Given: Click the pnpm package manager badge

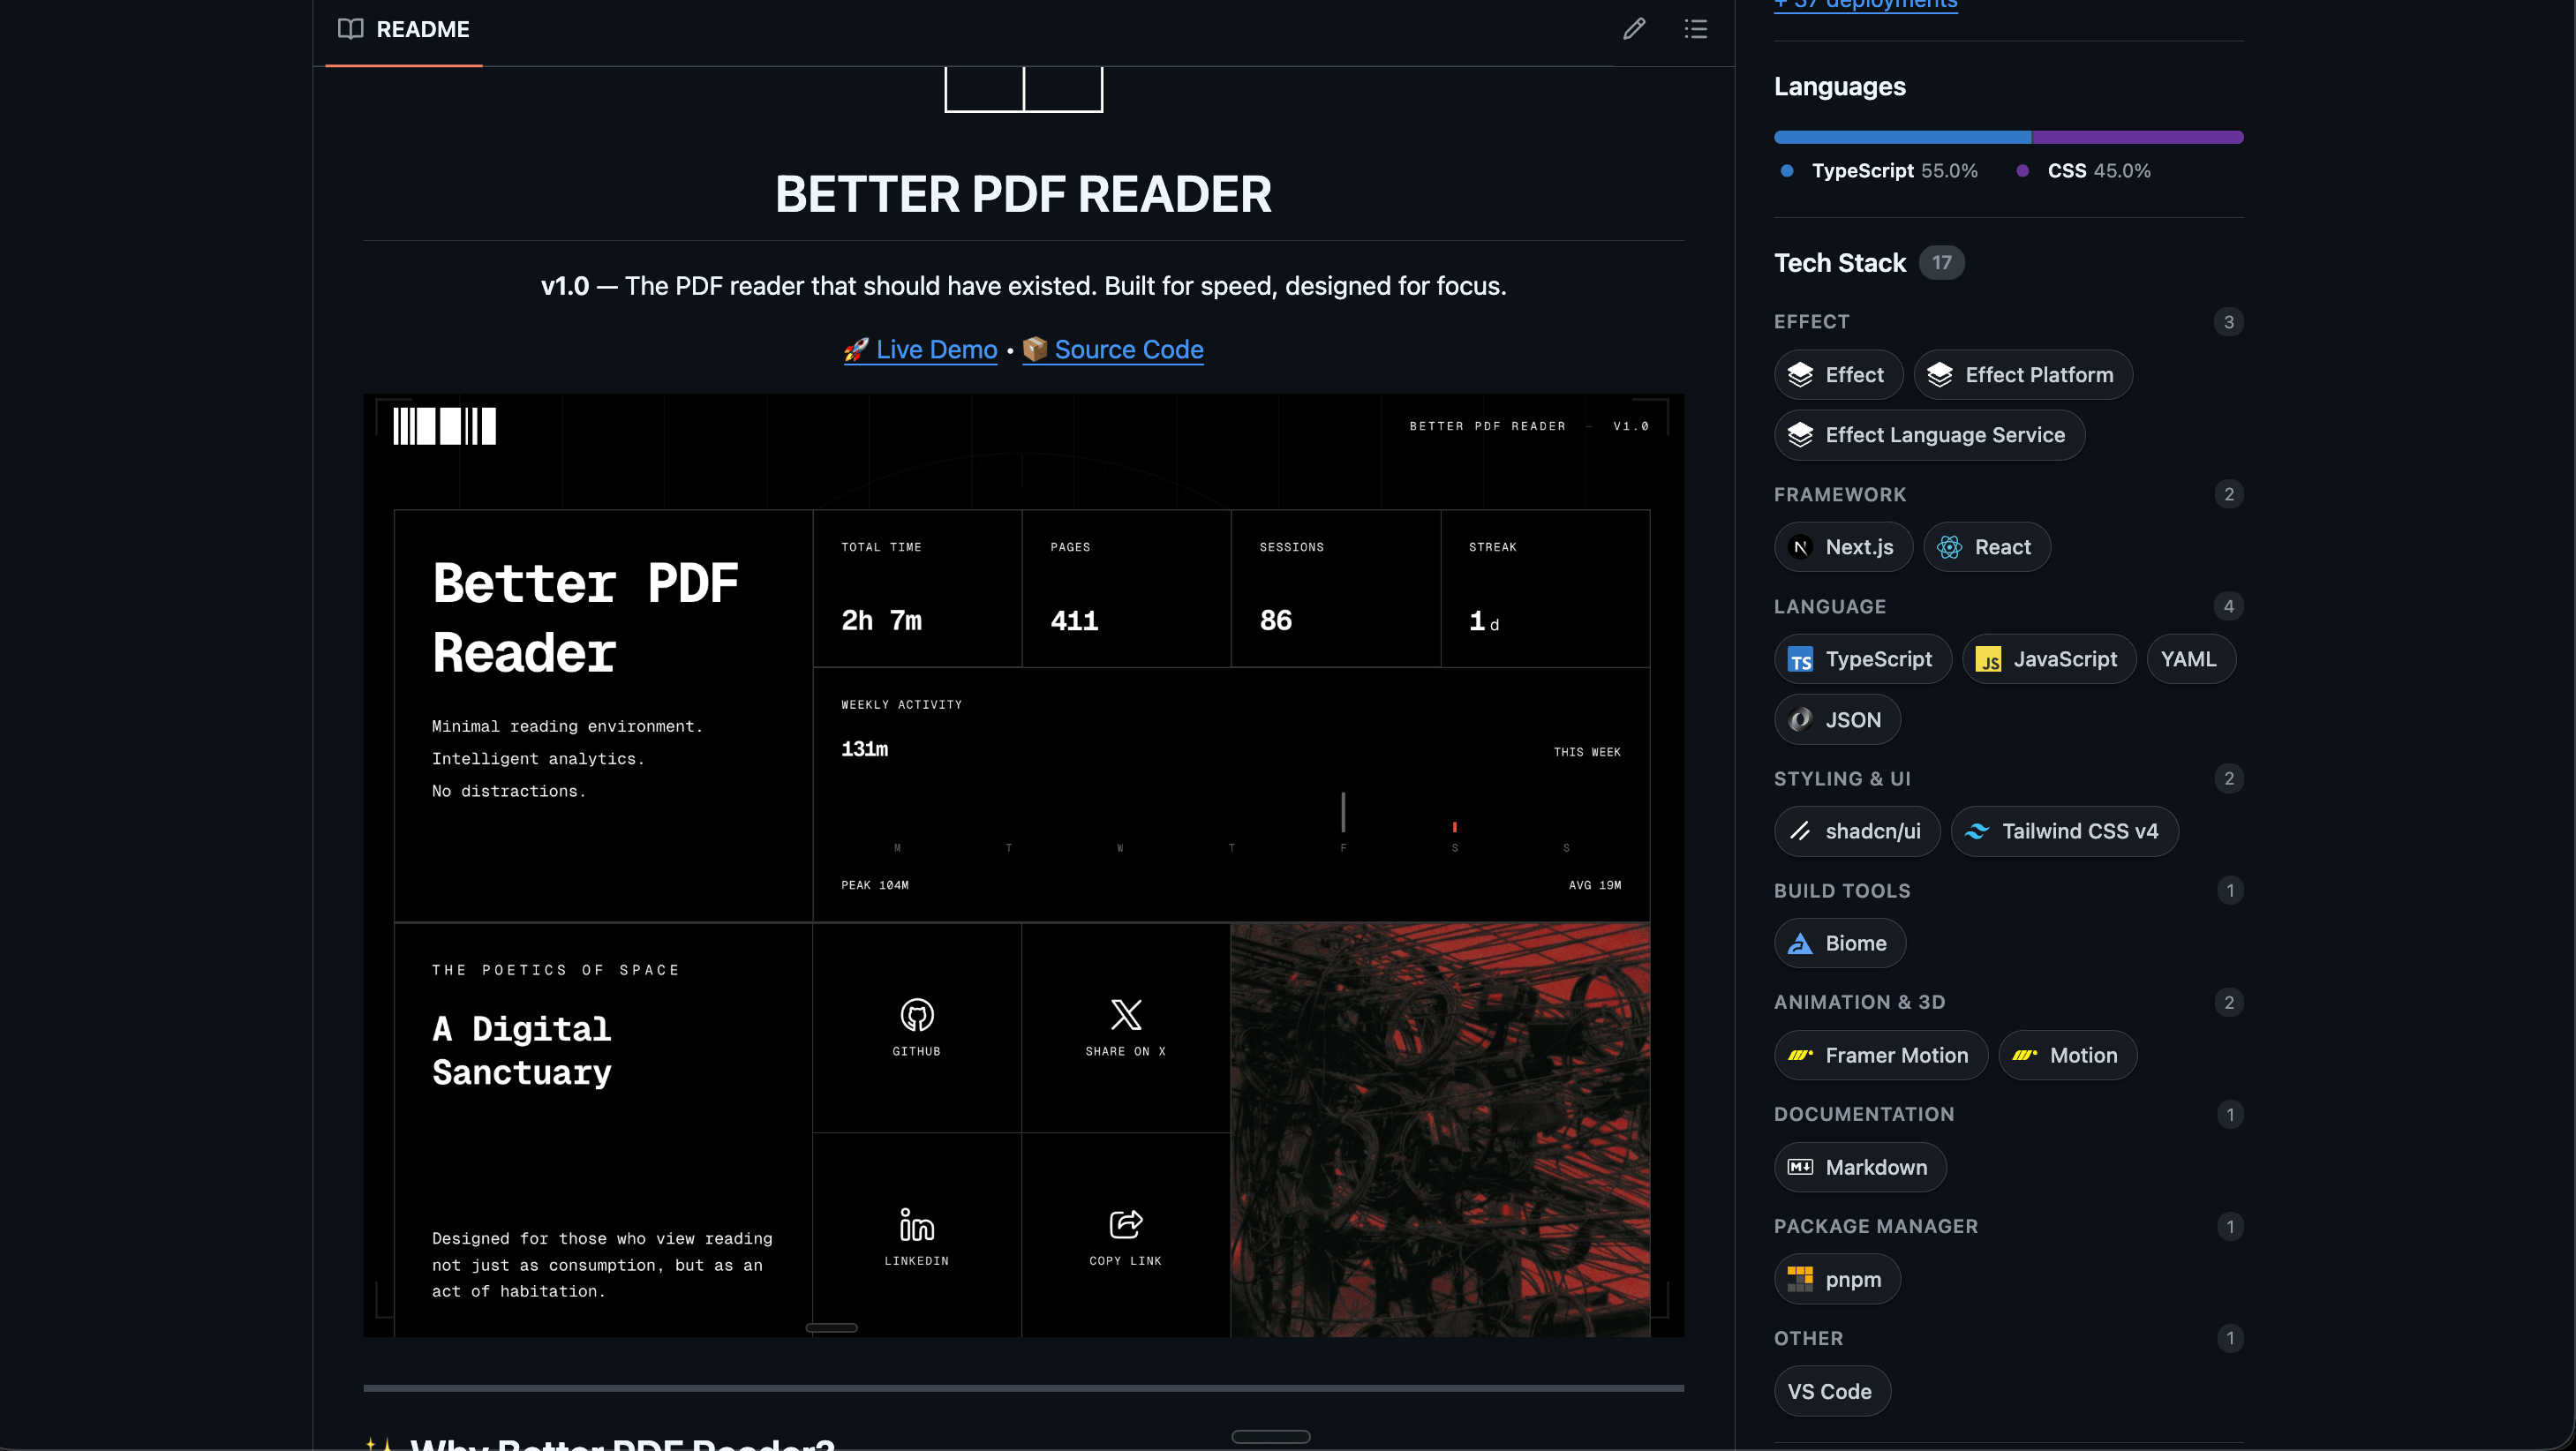Looking at the screenshot, I should pos(1836,1279).
